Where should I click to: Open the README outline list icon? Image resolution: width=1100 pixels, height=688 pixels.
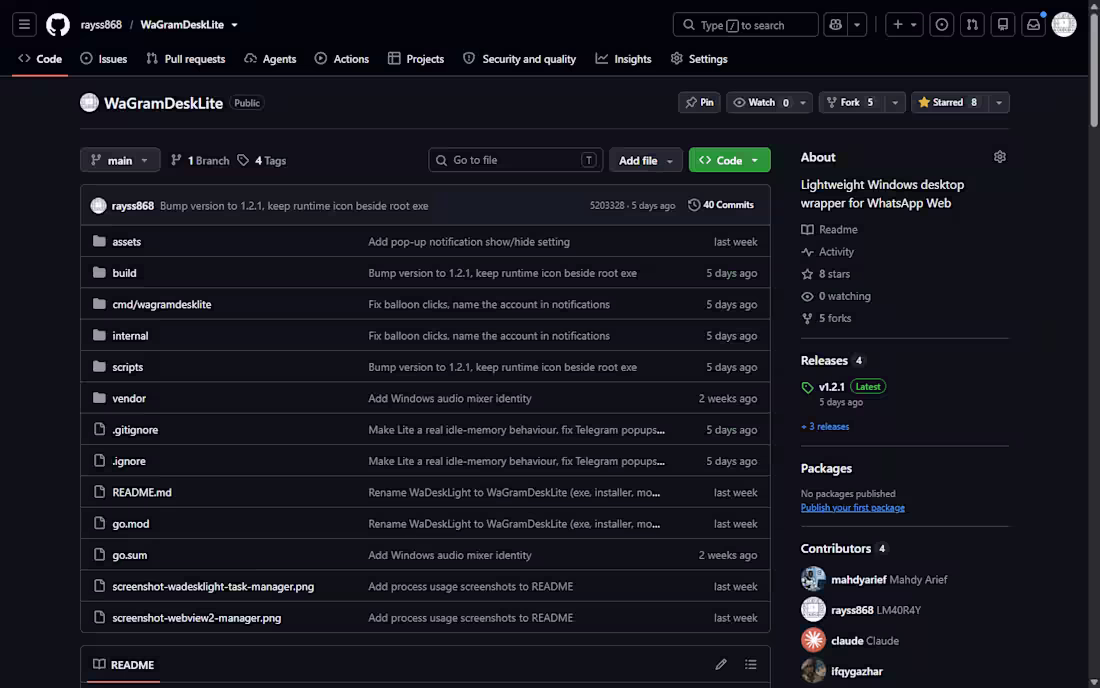(x=751, y=664)
